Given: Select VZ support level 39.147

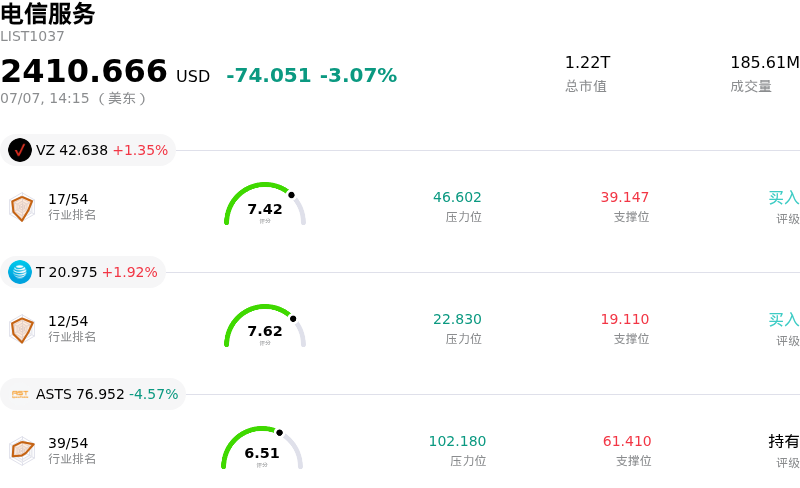Looking at the screenshot, I should [624, 197].
